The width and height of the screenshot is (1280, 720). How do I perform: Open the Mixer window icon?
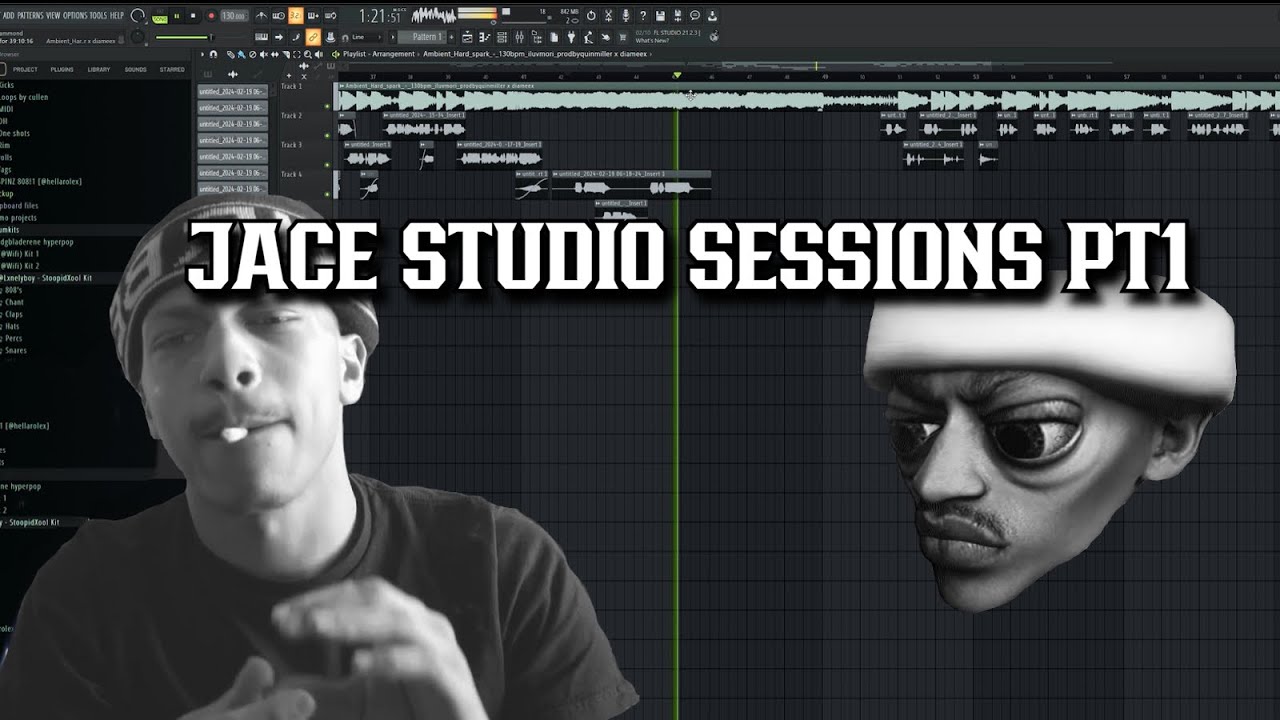(519, 37)
